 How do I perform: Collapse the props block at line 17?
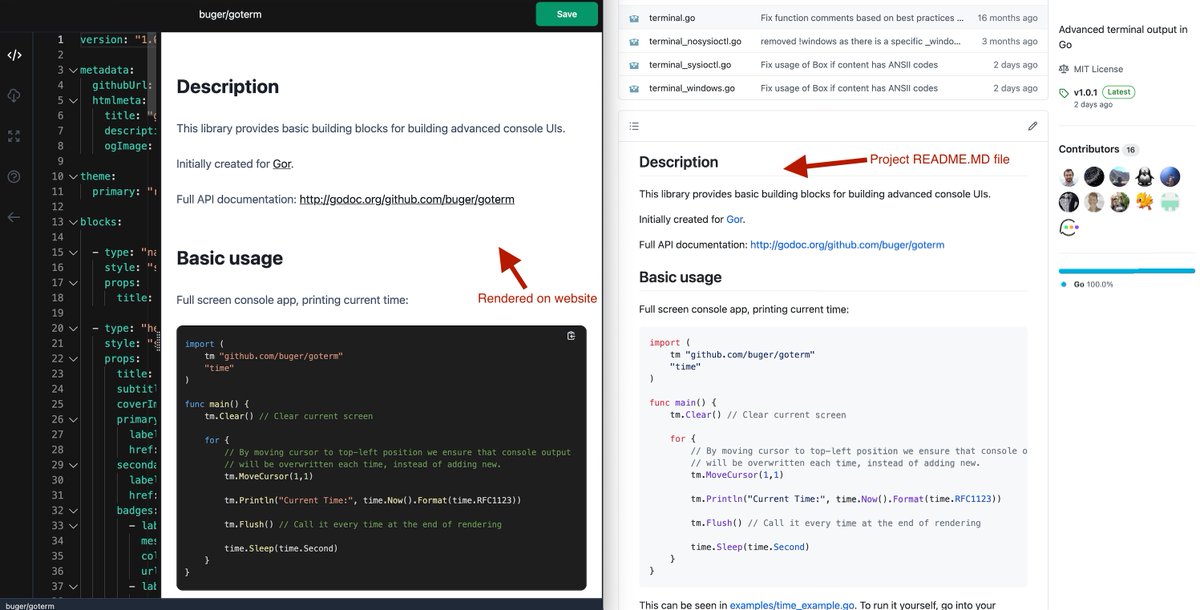click(73, 283)
